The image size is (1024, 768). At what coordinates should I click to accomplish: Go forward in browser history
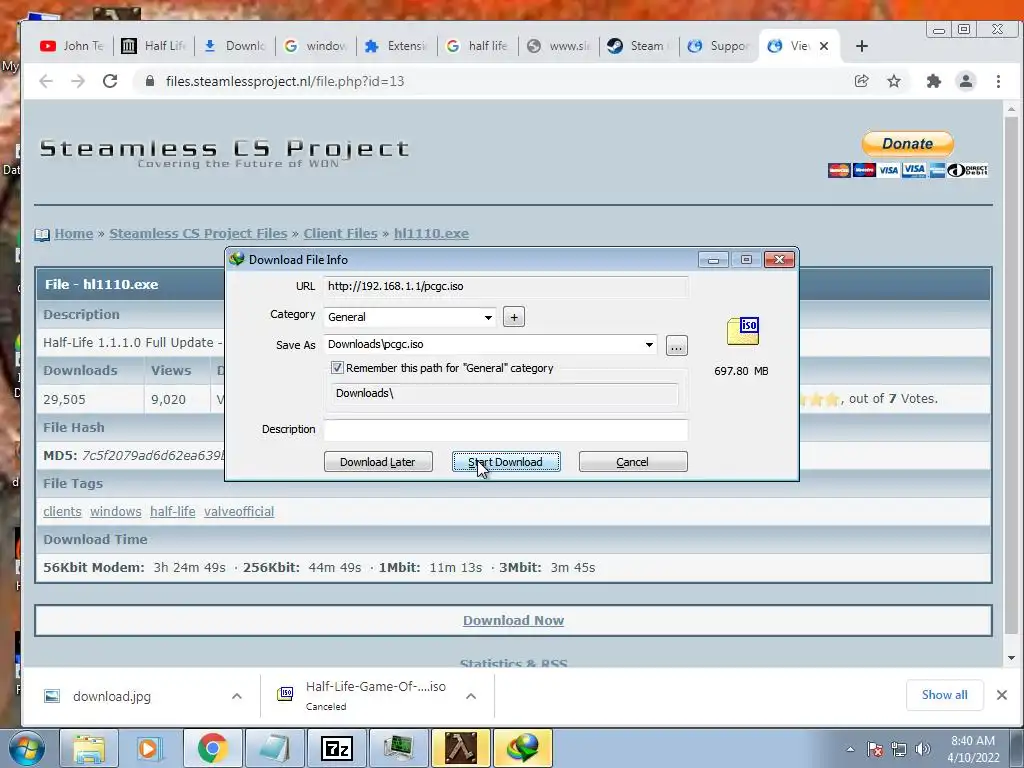78,81
